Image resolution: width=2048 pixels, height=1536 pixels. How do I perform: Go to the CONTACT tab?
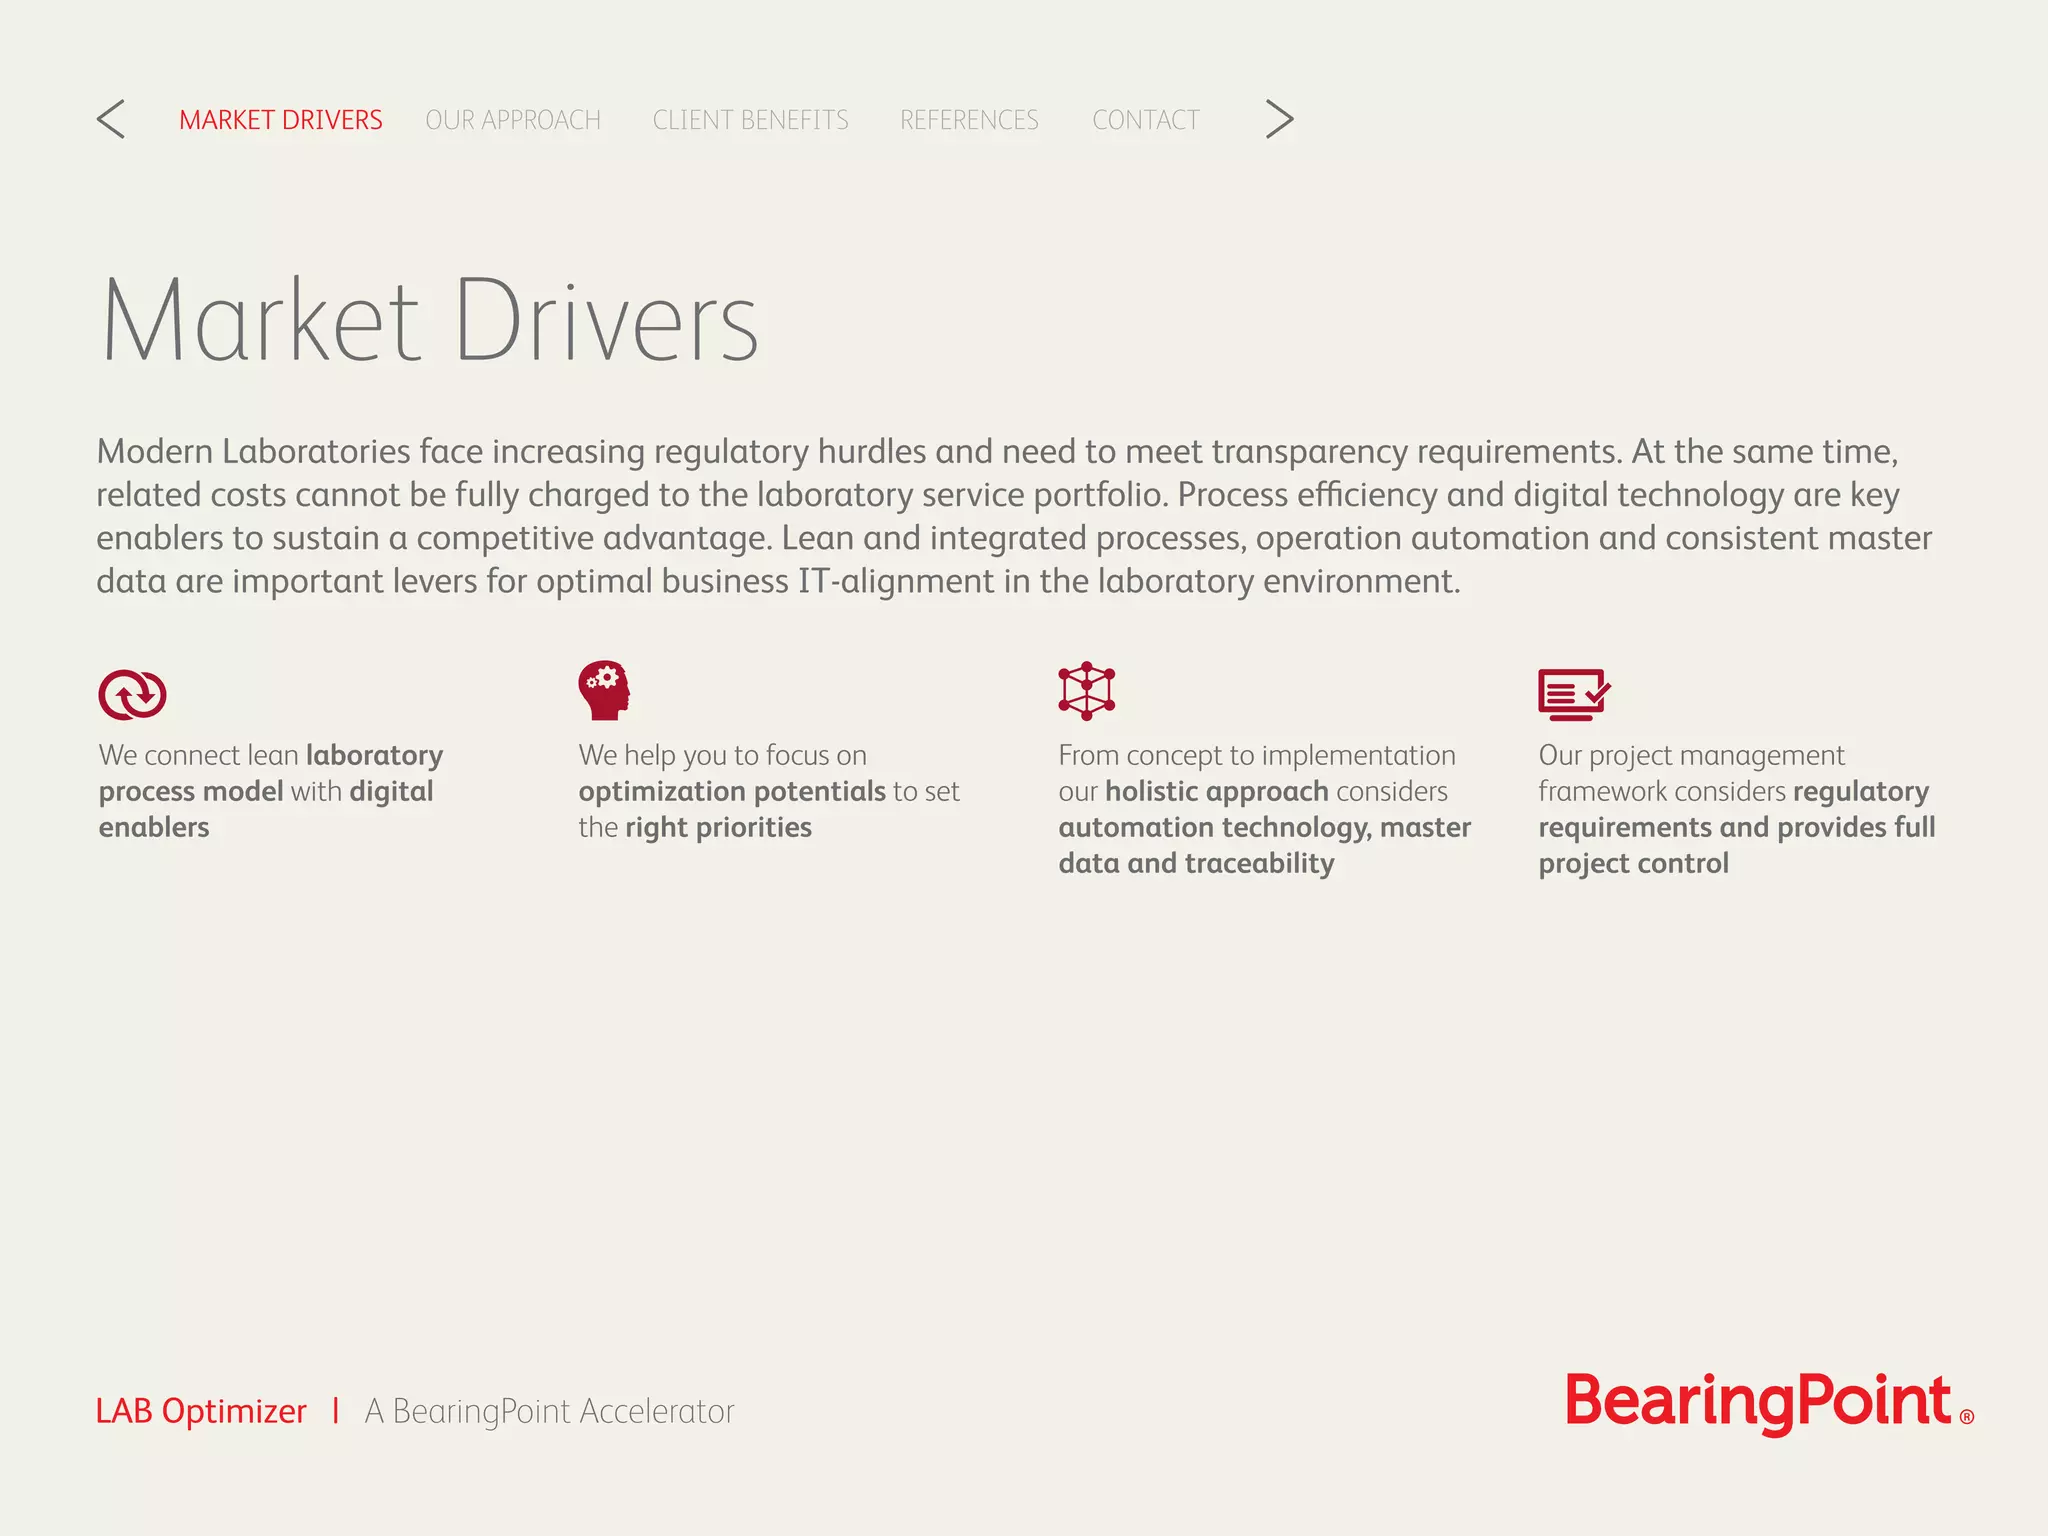coord(1146,120)
